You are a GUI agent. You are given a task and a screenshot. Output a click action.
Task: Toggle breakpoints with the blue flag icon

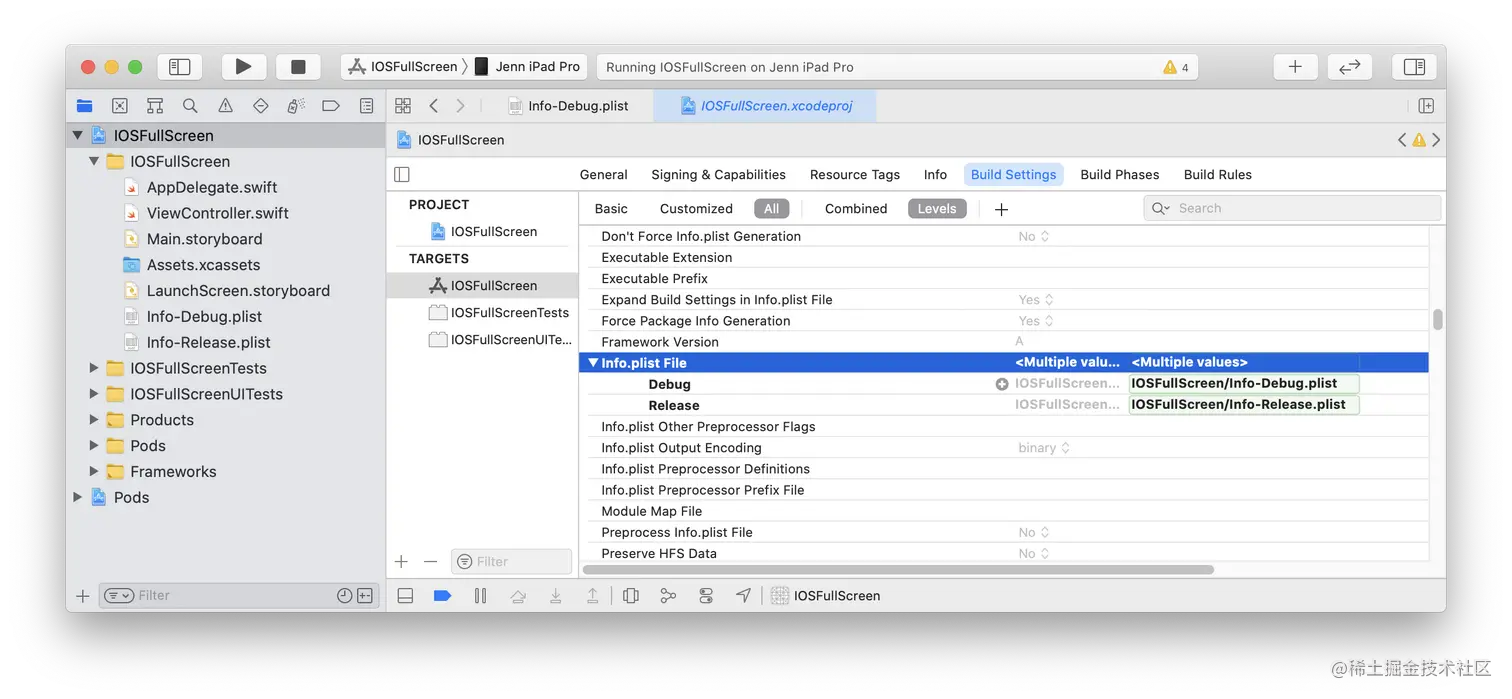442,595
